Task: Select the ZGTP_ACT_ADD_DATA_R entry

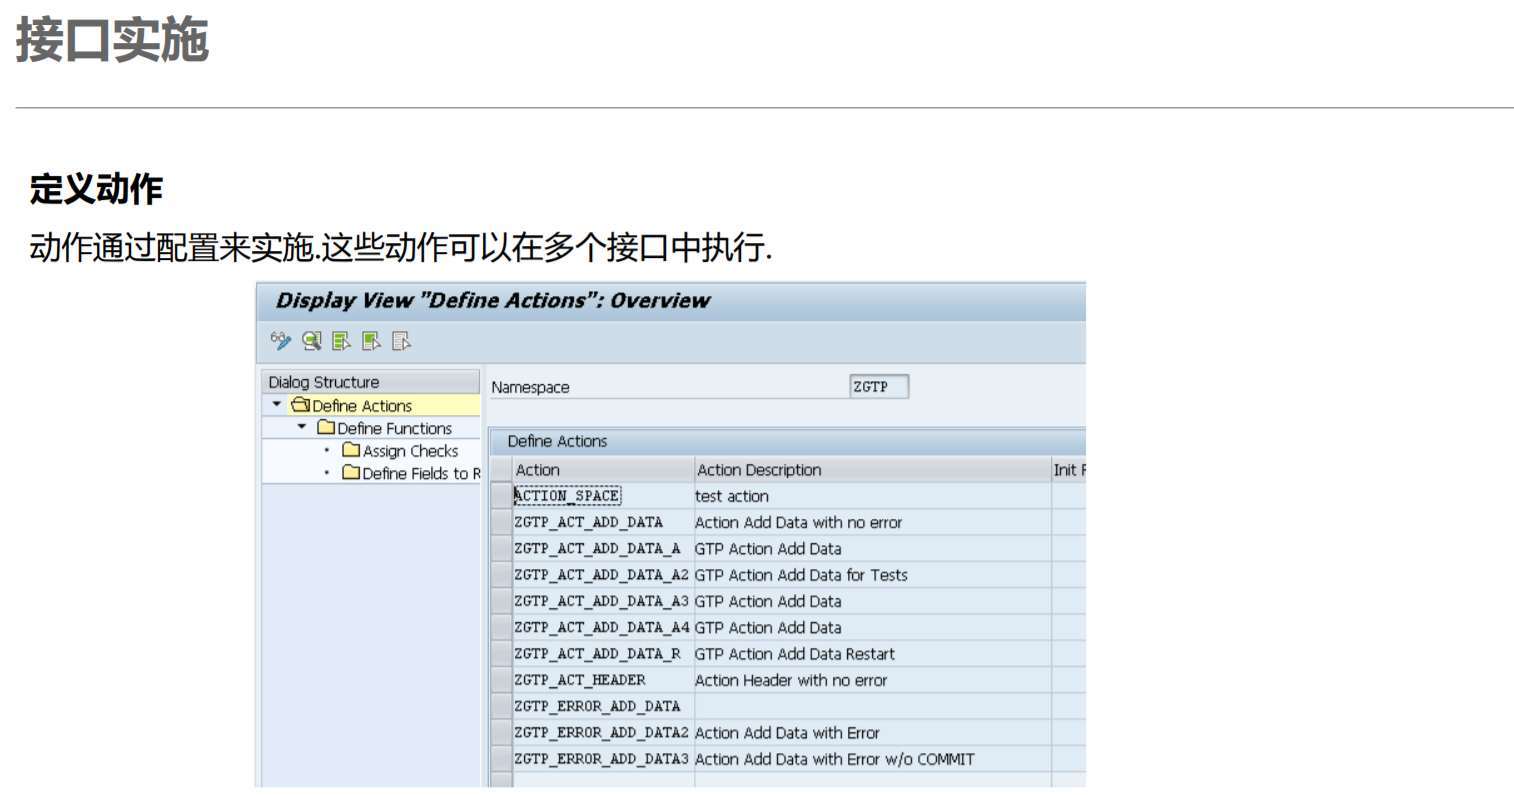Action: click(x=578, y=654)
